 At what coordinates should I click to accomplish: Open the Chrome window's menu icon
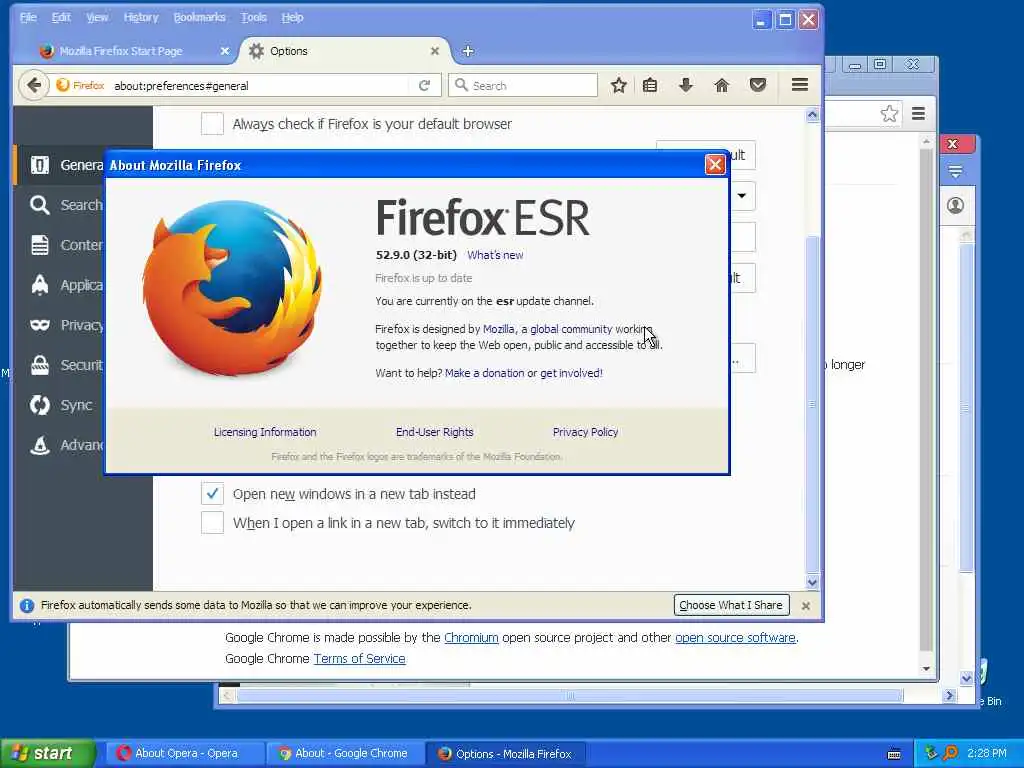click(x=918, y=114)
